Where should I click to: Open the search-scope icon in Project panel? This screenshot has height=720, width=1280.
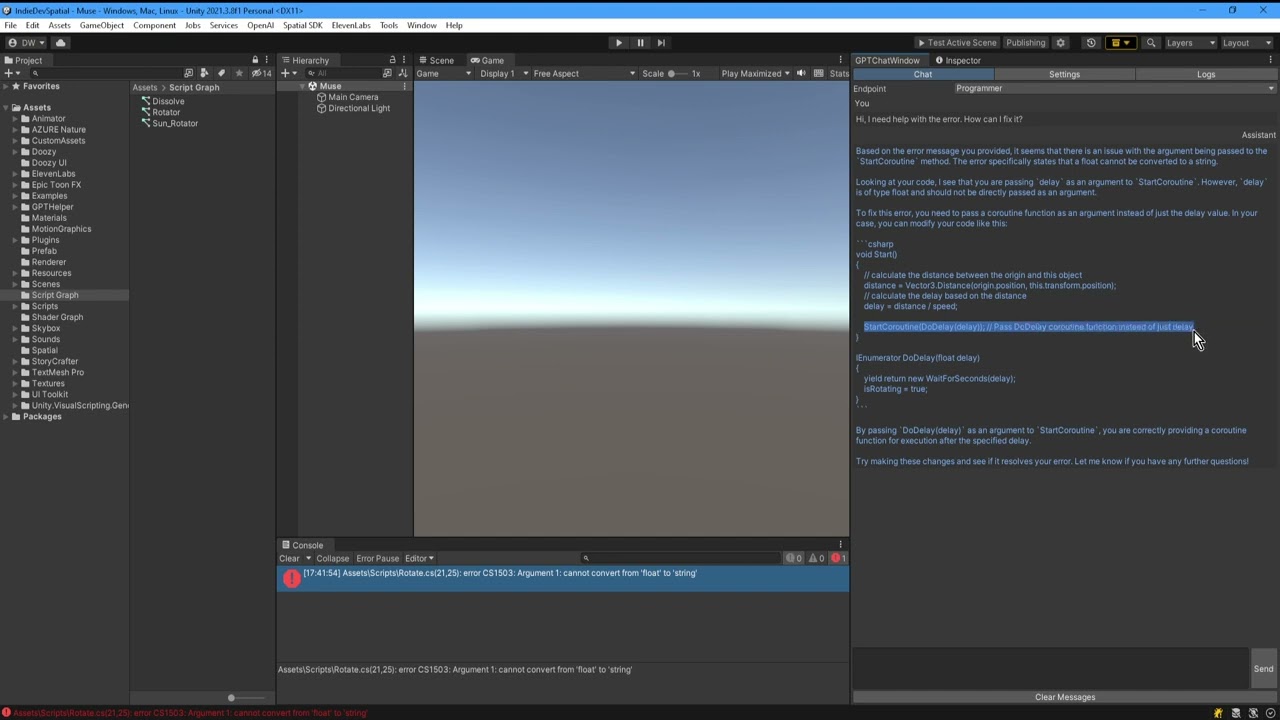point(188,73)
